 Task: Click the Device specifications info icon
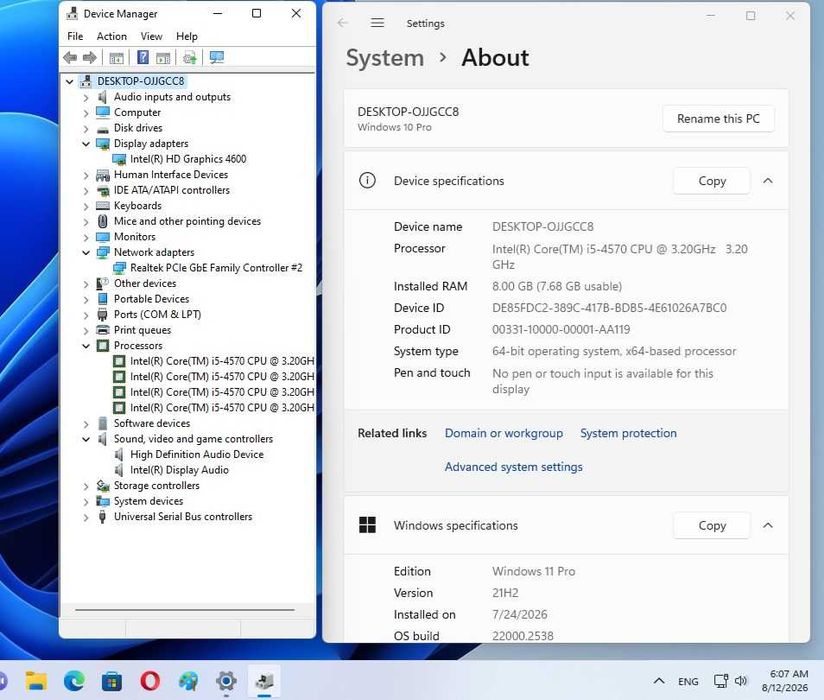pos(367,181)
